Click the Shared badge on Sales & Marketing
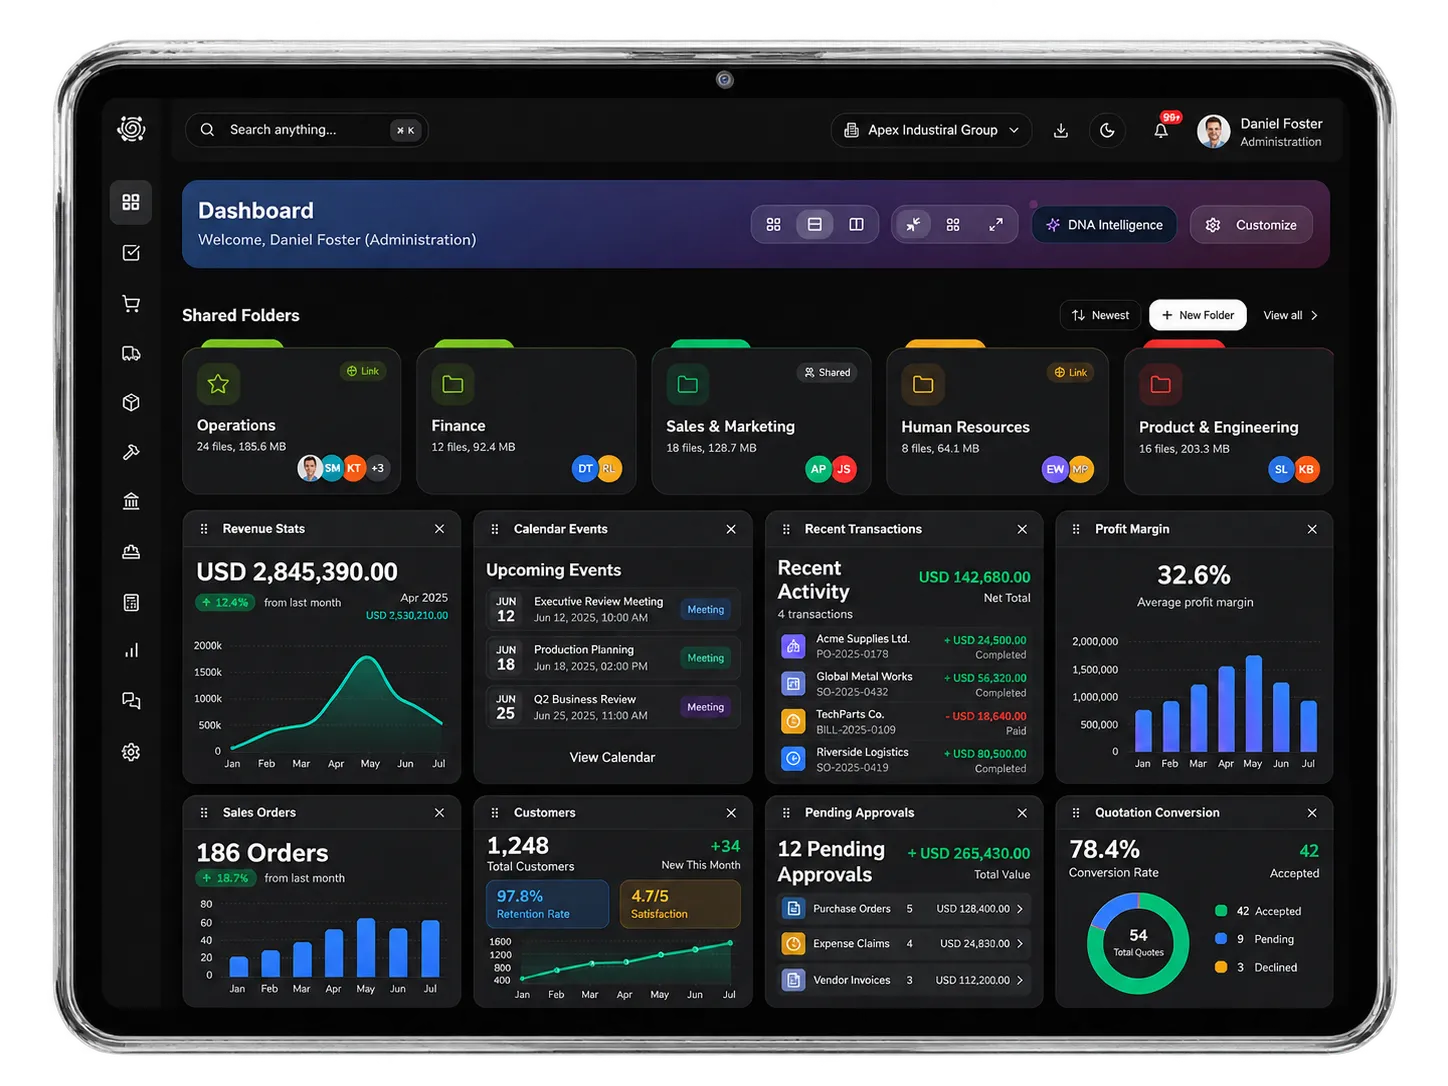Viewport: 1448px width, 1086px height. [828, 372]
